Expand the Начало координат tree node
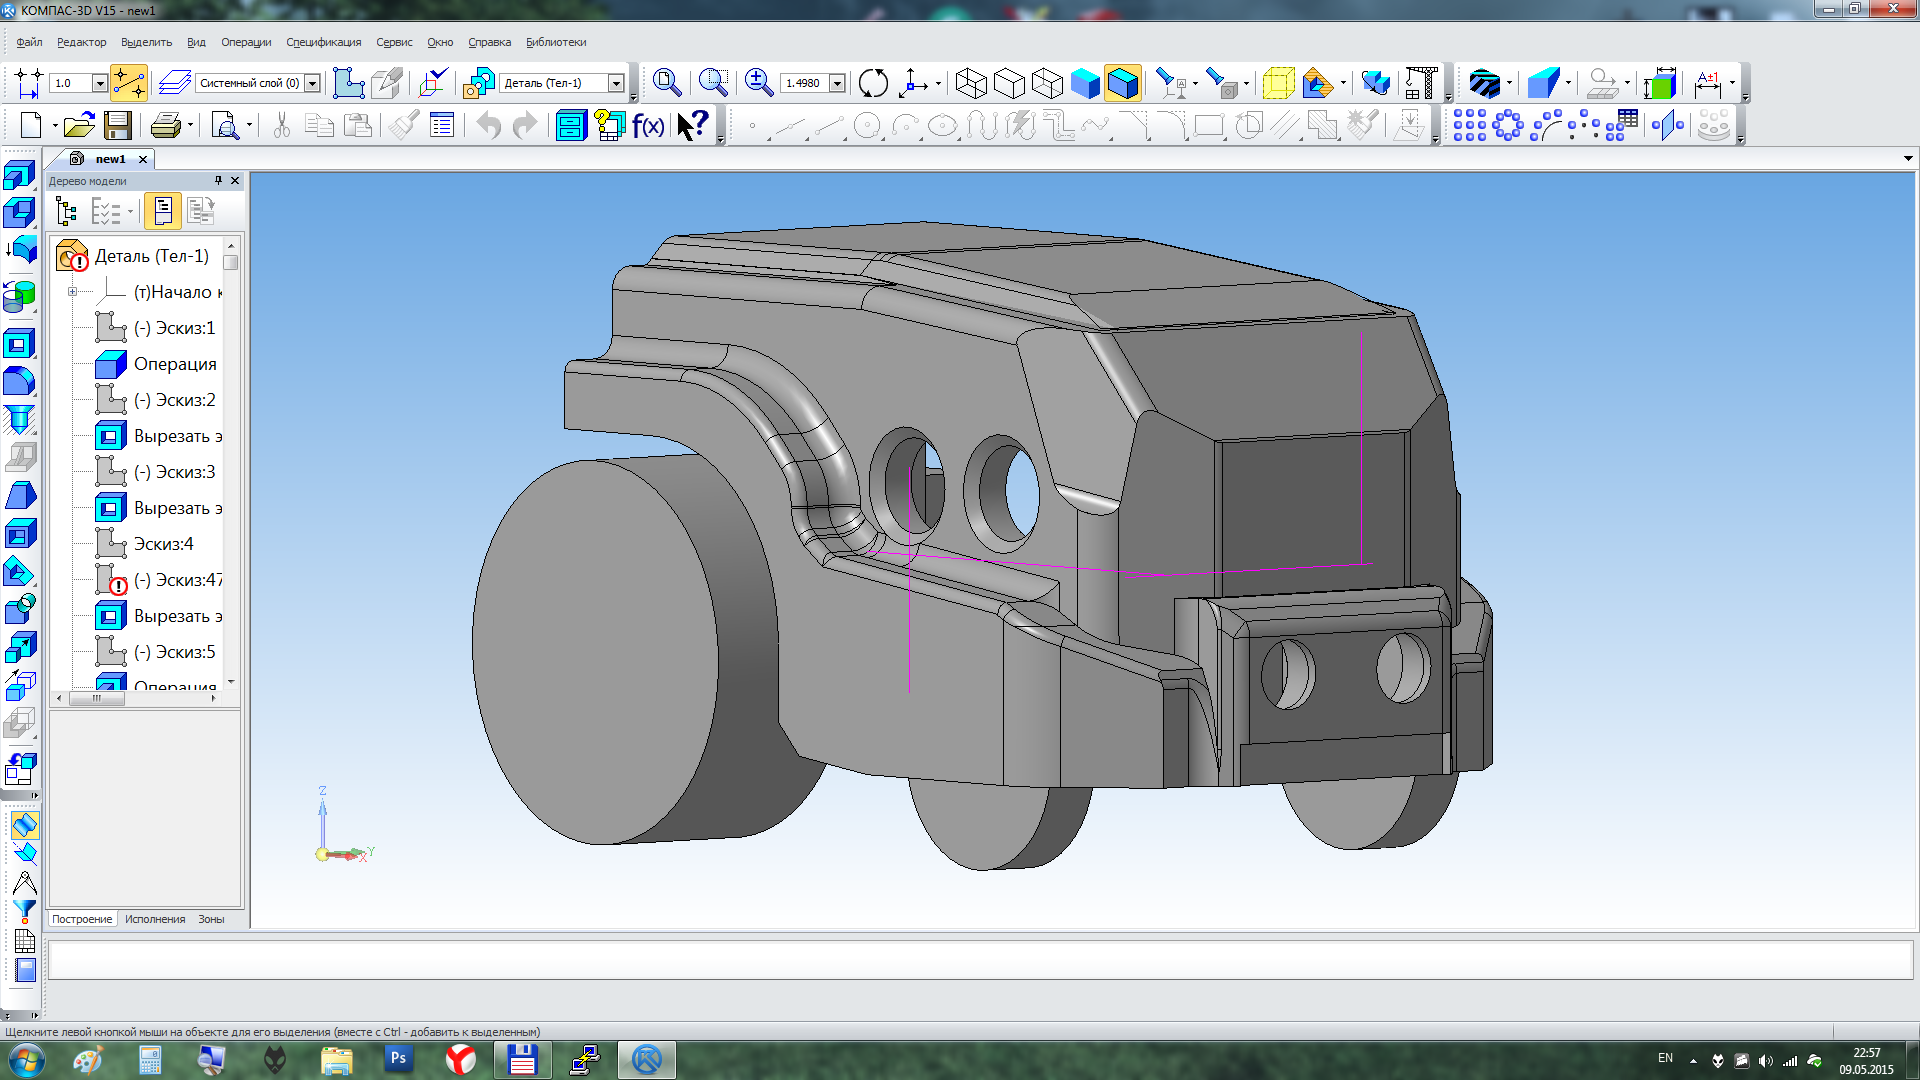Viewport: 1920px width, 1080px height. (x=72, y=292)
